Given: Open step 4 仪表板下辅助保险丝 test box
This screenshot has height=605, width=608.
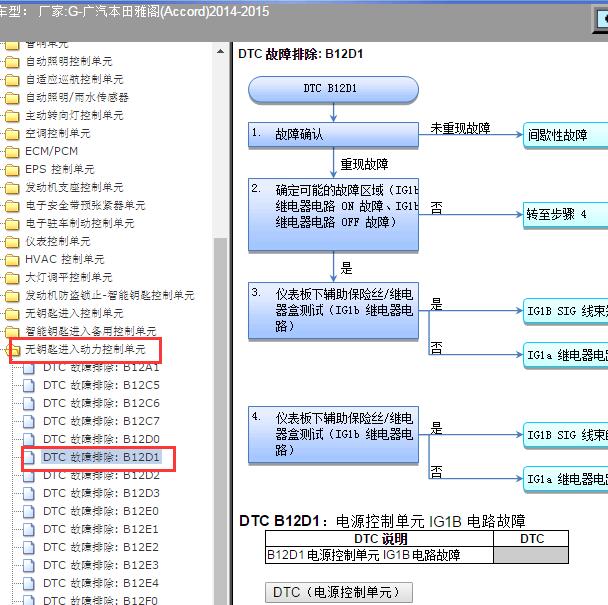Looking at the screenshot, I should click(x=333, y=435).
